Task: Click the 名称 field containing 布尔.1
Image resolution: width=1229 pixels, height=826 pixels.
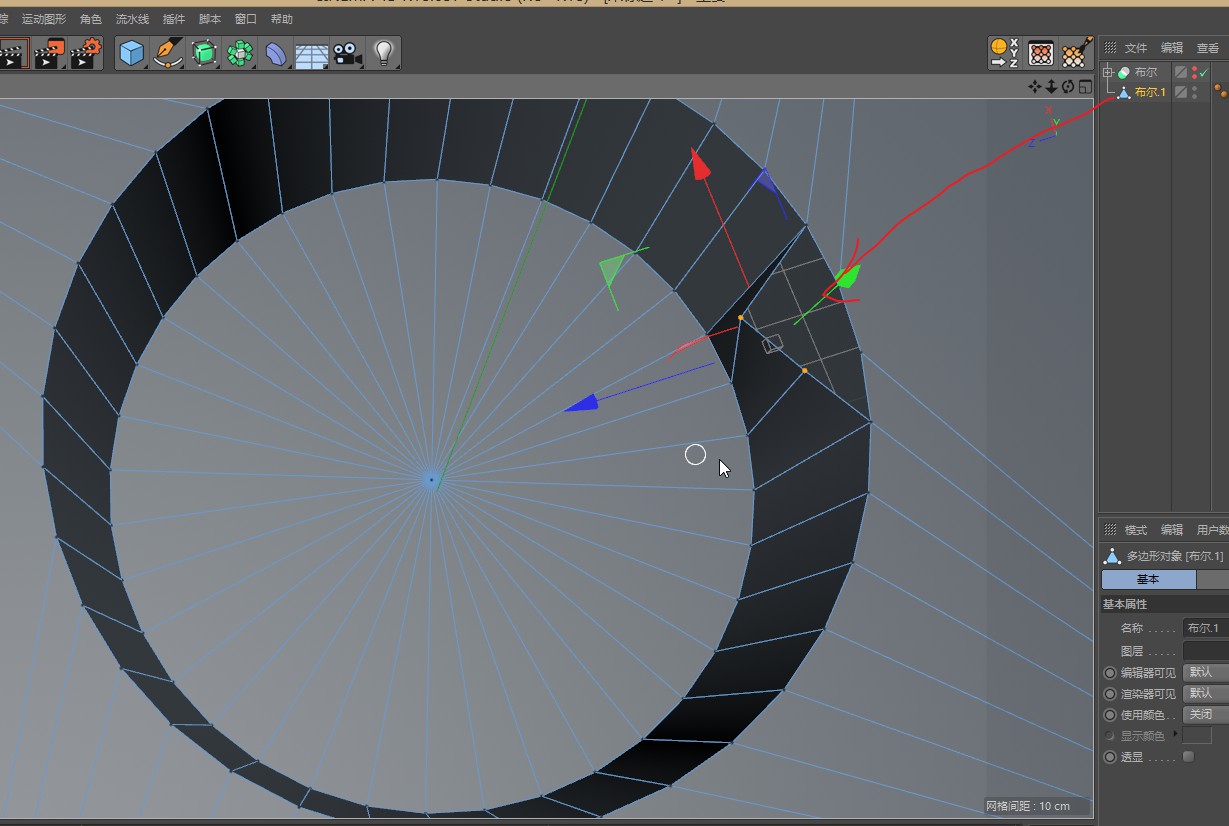Action: pyautogui.click(x=1205, y=628)
